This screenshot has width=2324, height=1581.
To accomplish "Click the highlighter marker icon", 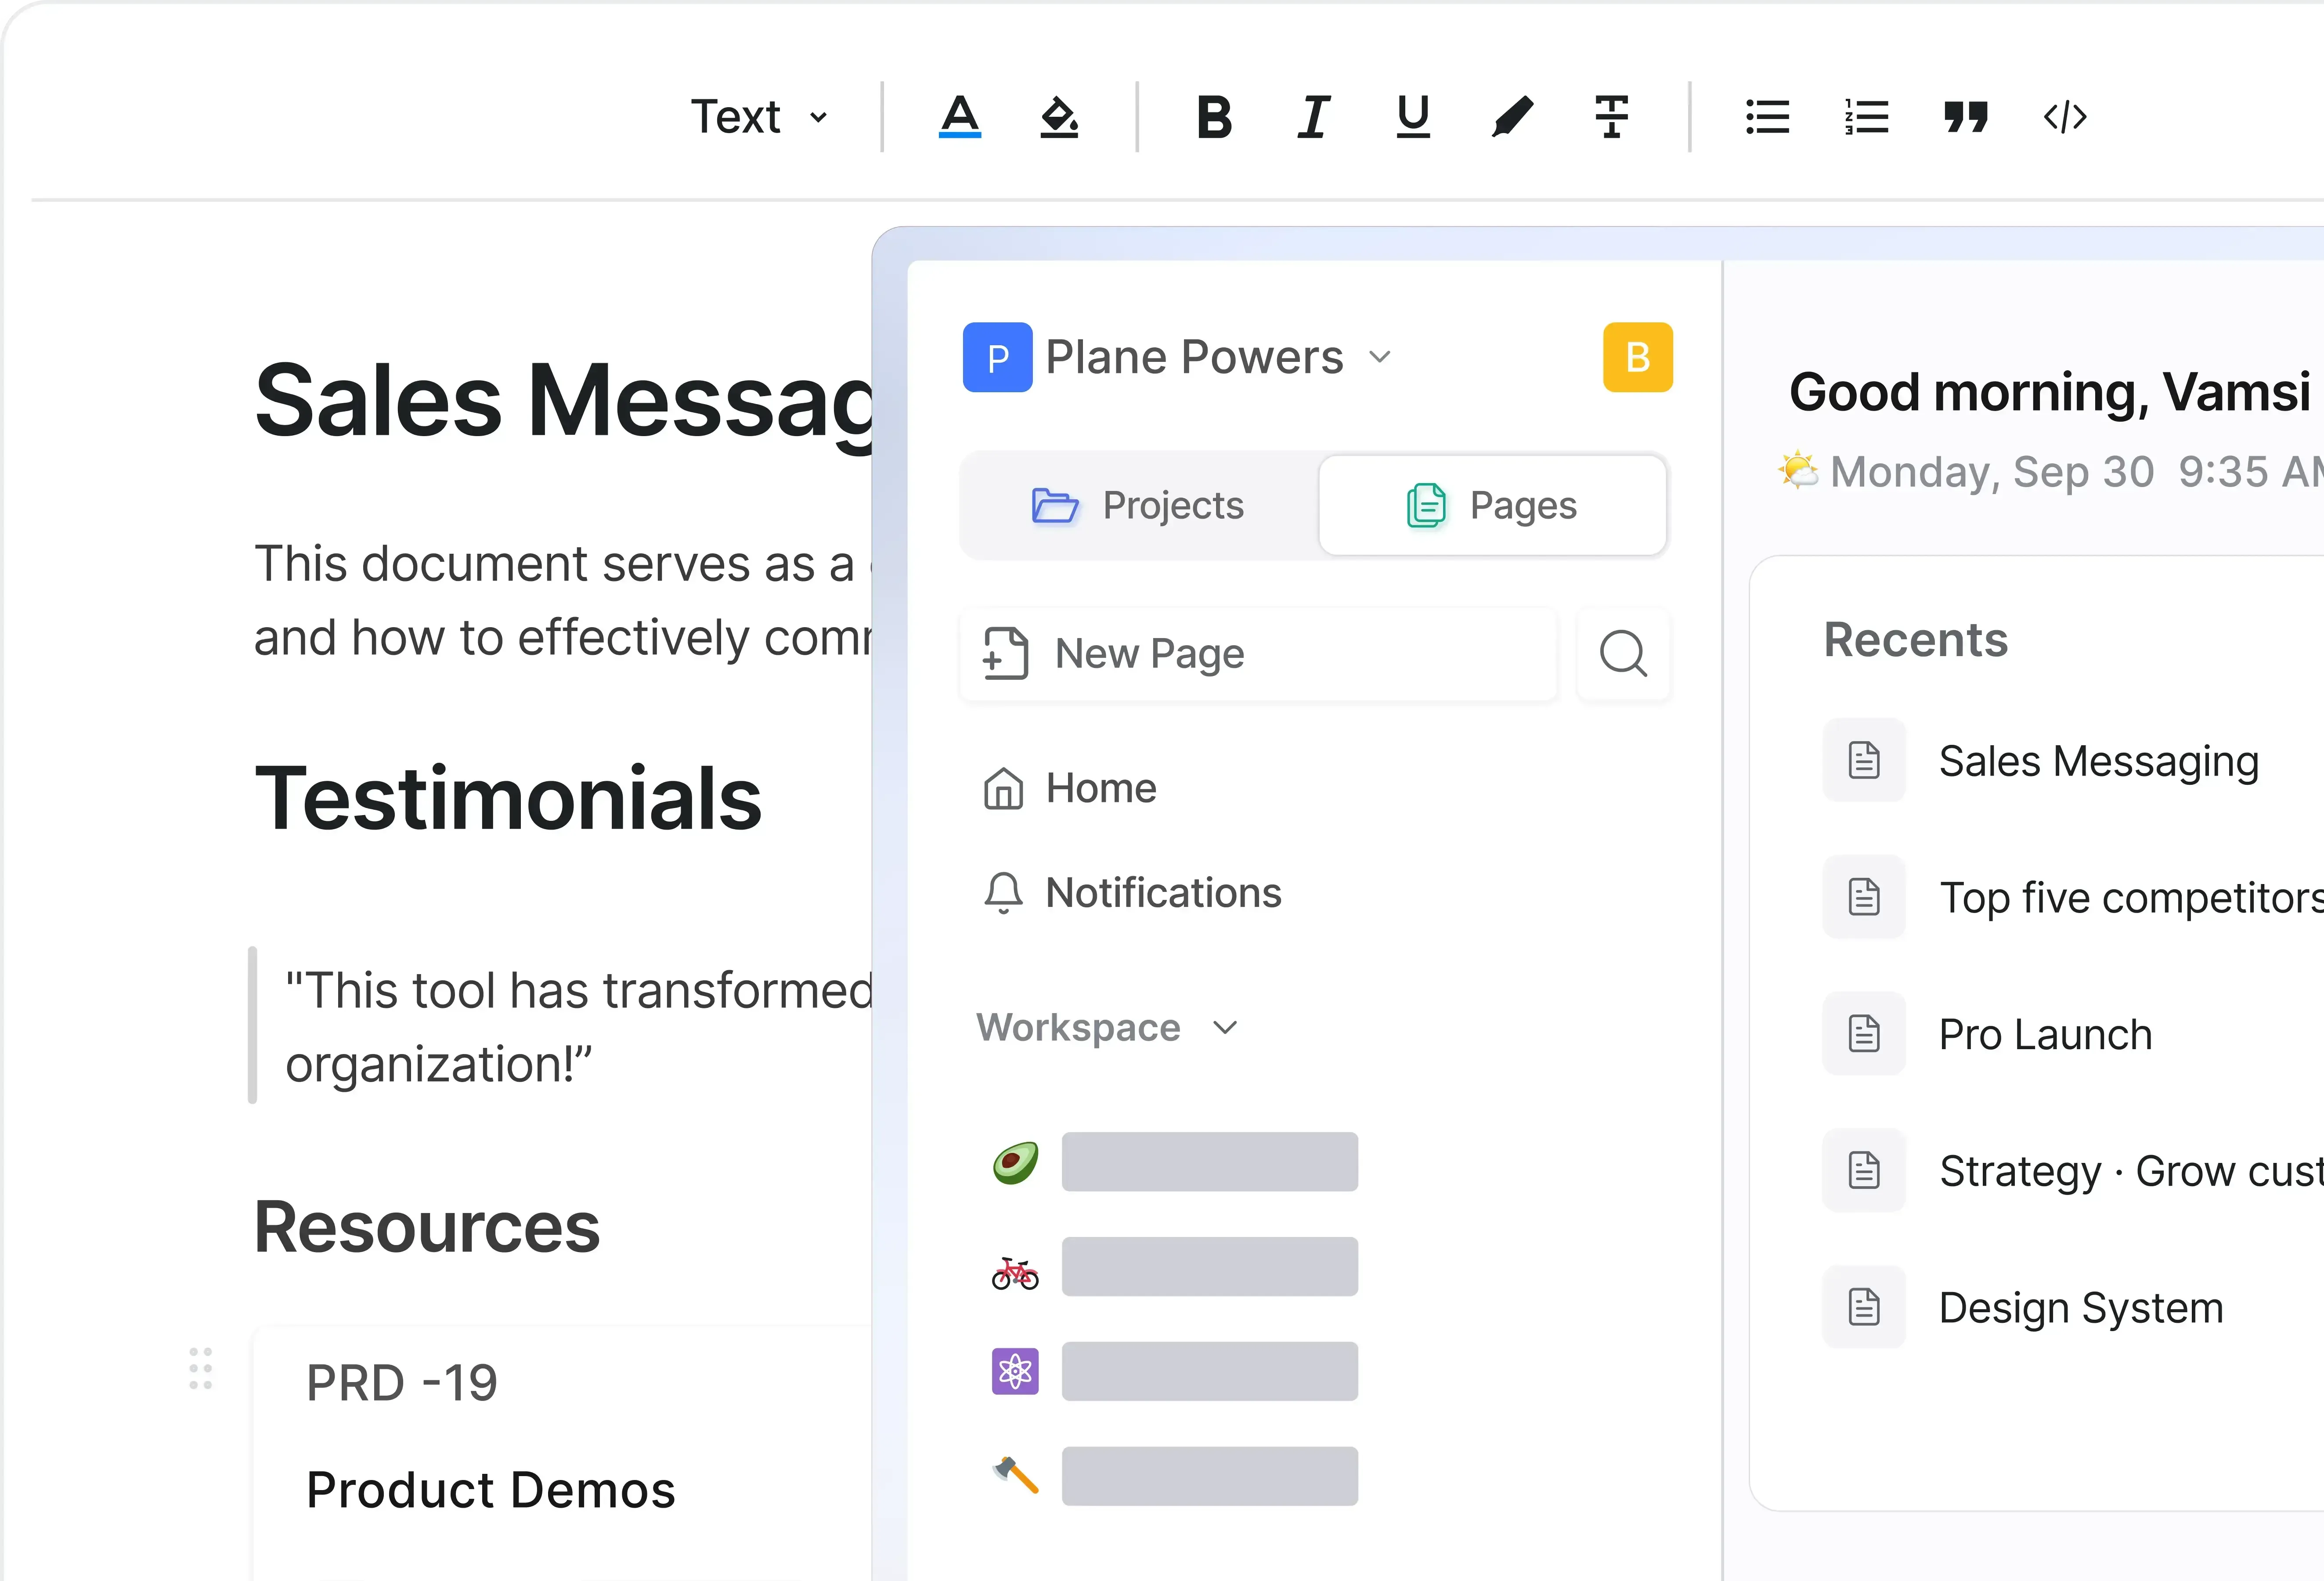I will coord(1512,117).
